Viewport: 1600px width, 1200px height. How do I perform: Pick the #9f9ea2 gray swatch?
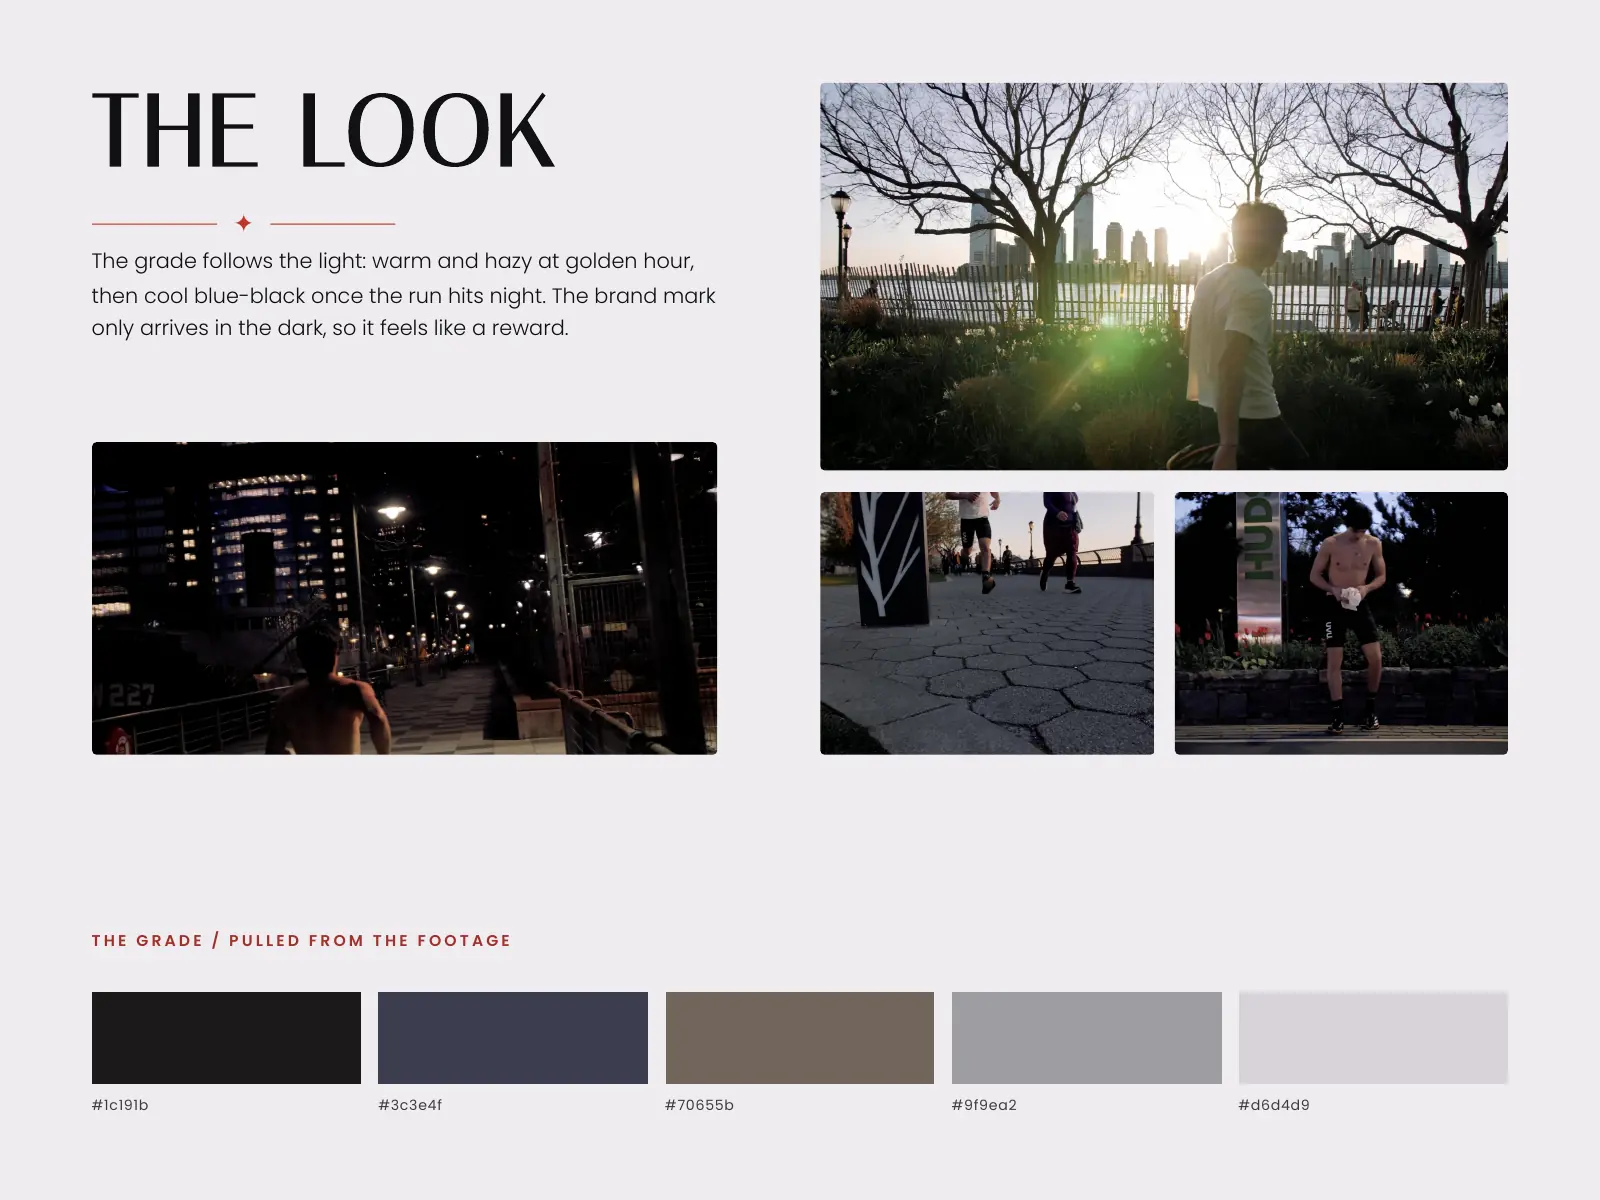[x=1087, y=1038]
